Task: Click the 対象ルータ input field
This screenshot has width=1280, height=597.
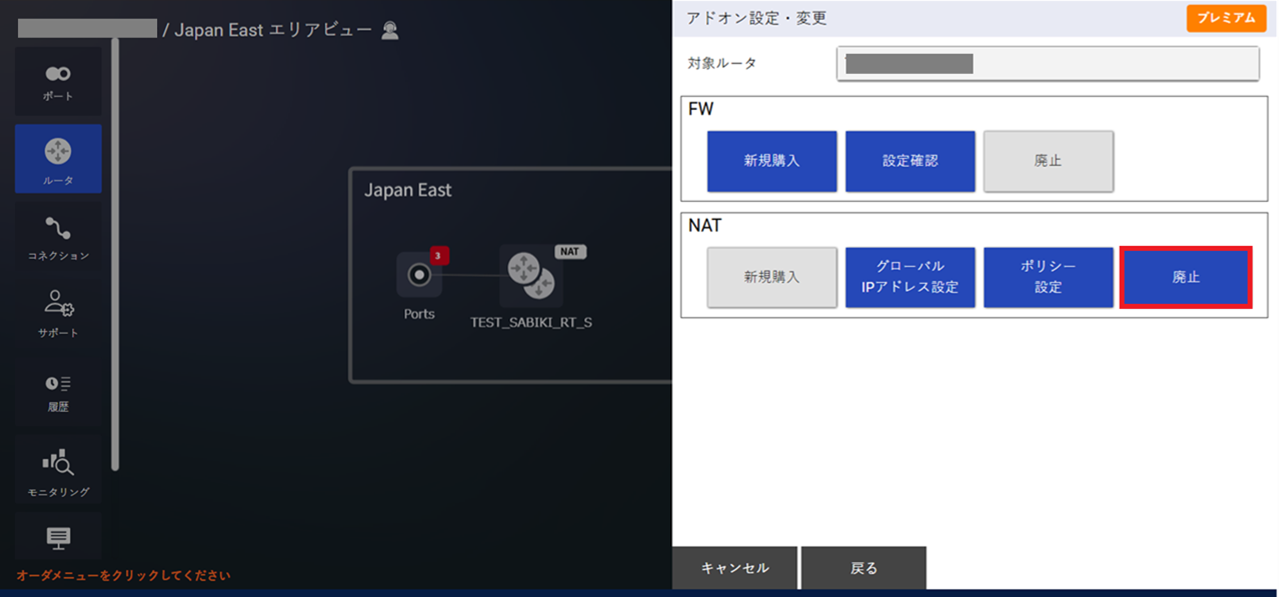Action: (1048, 64)
